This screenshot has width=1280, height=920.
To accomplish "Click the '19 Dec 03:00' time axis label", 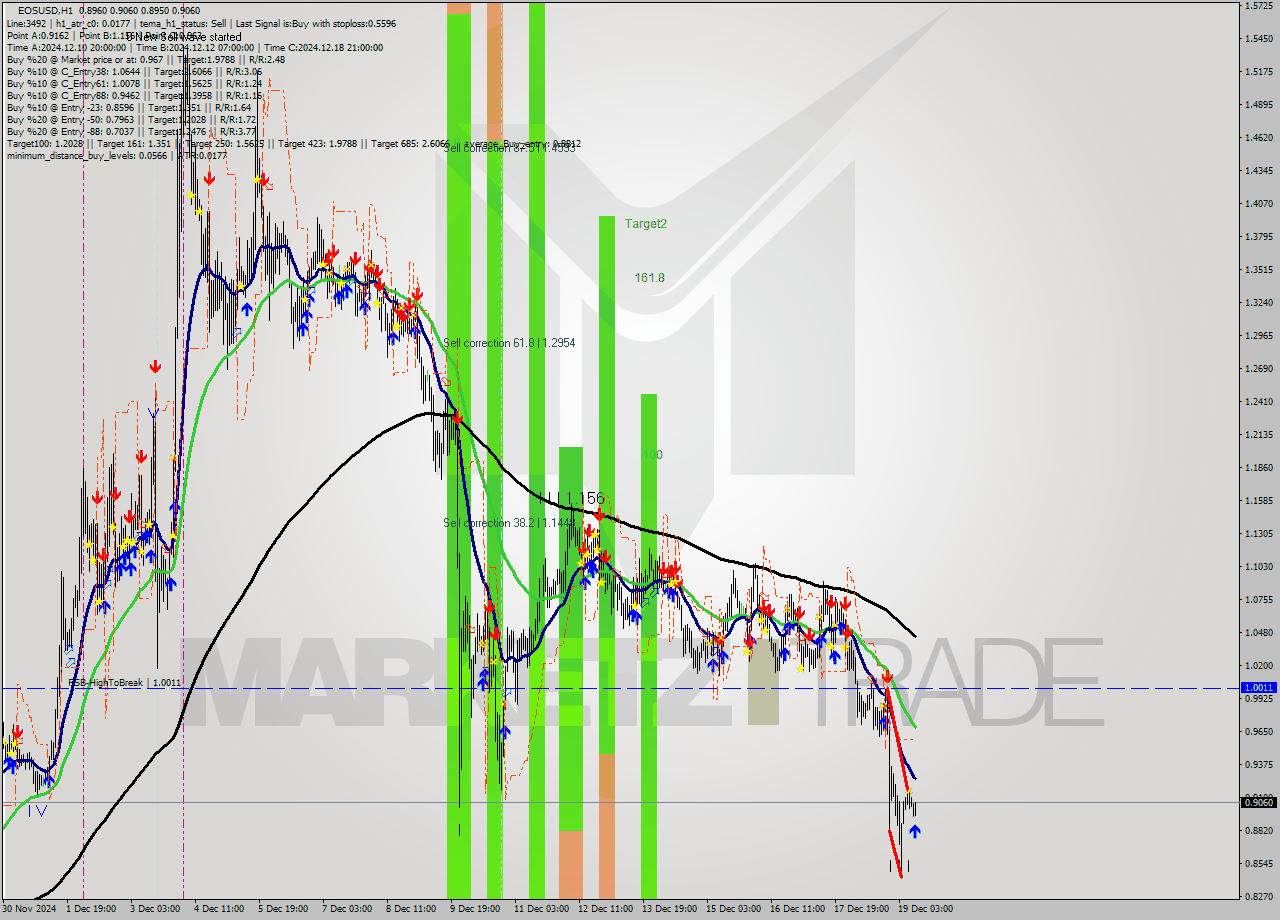I will coord(925,909).
